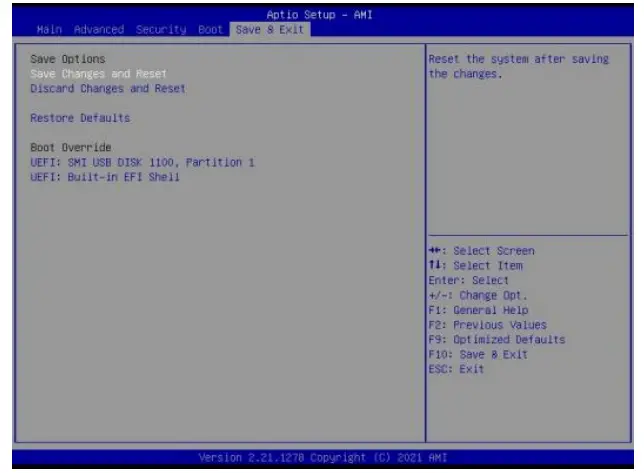Click the Select Screen key hint
The width and height of the screenshot is (644, 473).
482,251
